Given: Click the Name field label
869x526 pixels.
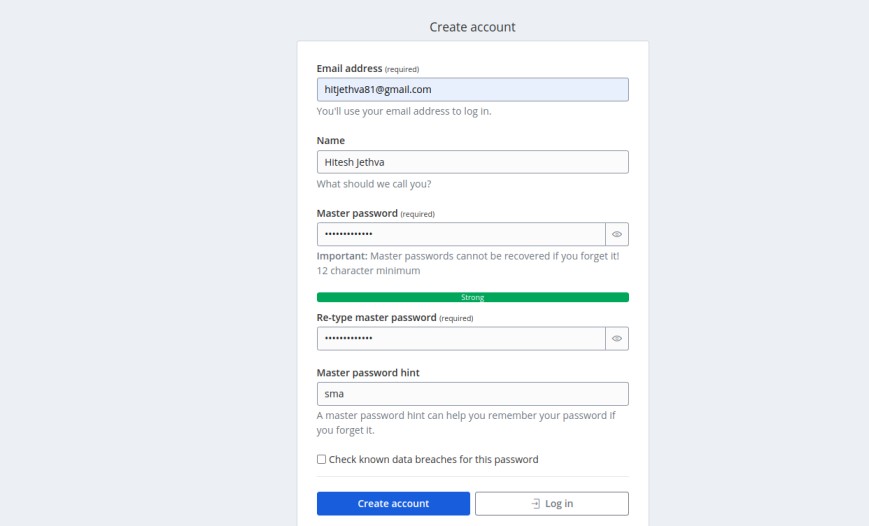Looking at the screenshot, I should coord(331,141).
